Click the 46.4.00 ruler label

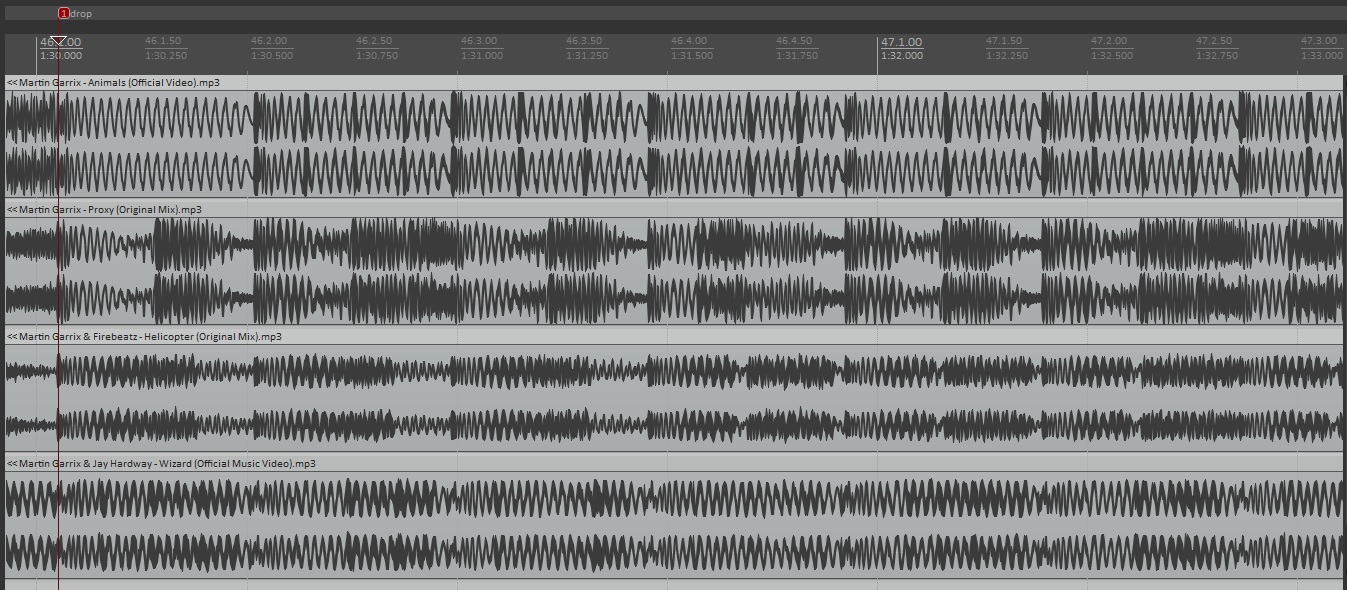(x=689, y=42)
